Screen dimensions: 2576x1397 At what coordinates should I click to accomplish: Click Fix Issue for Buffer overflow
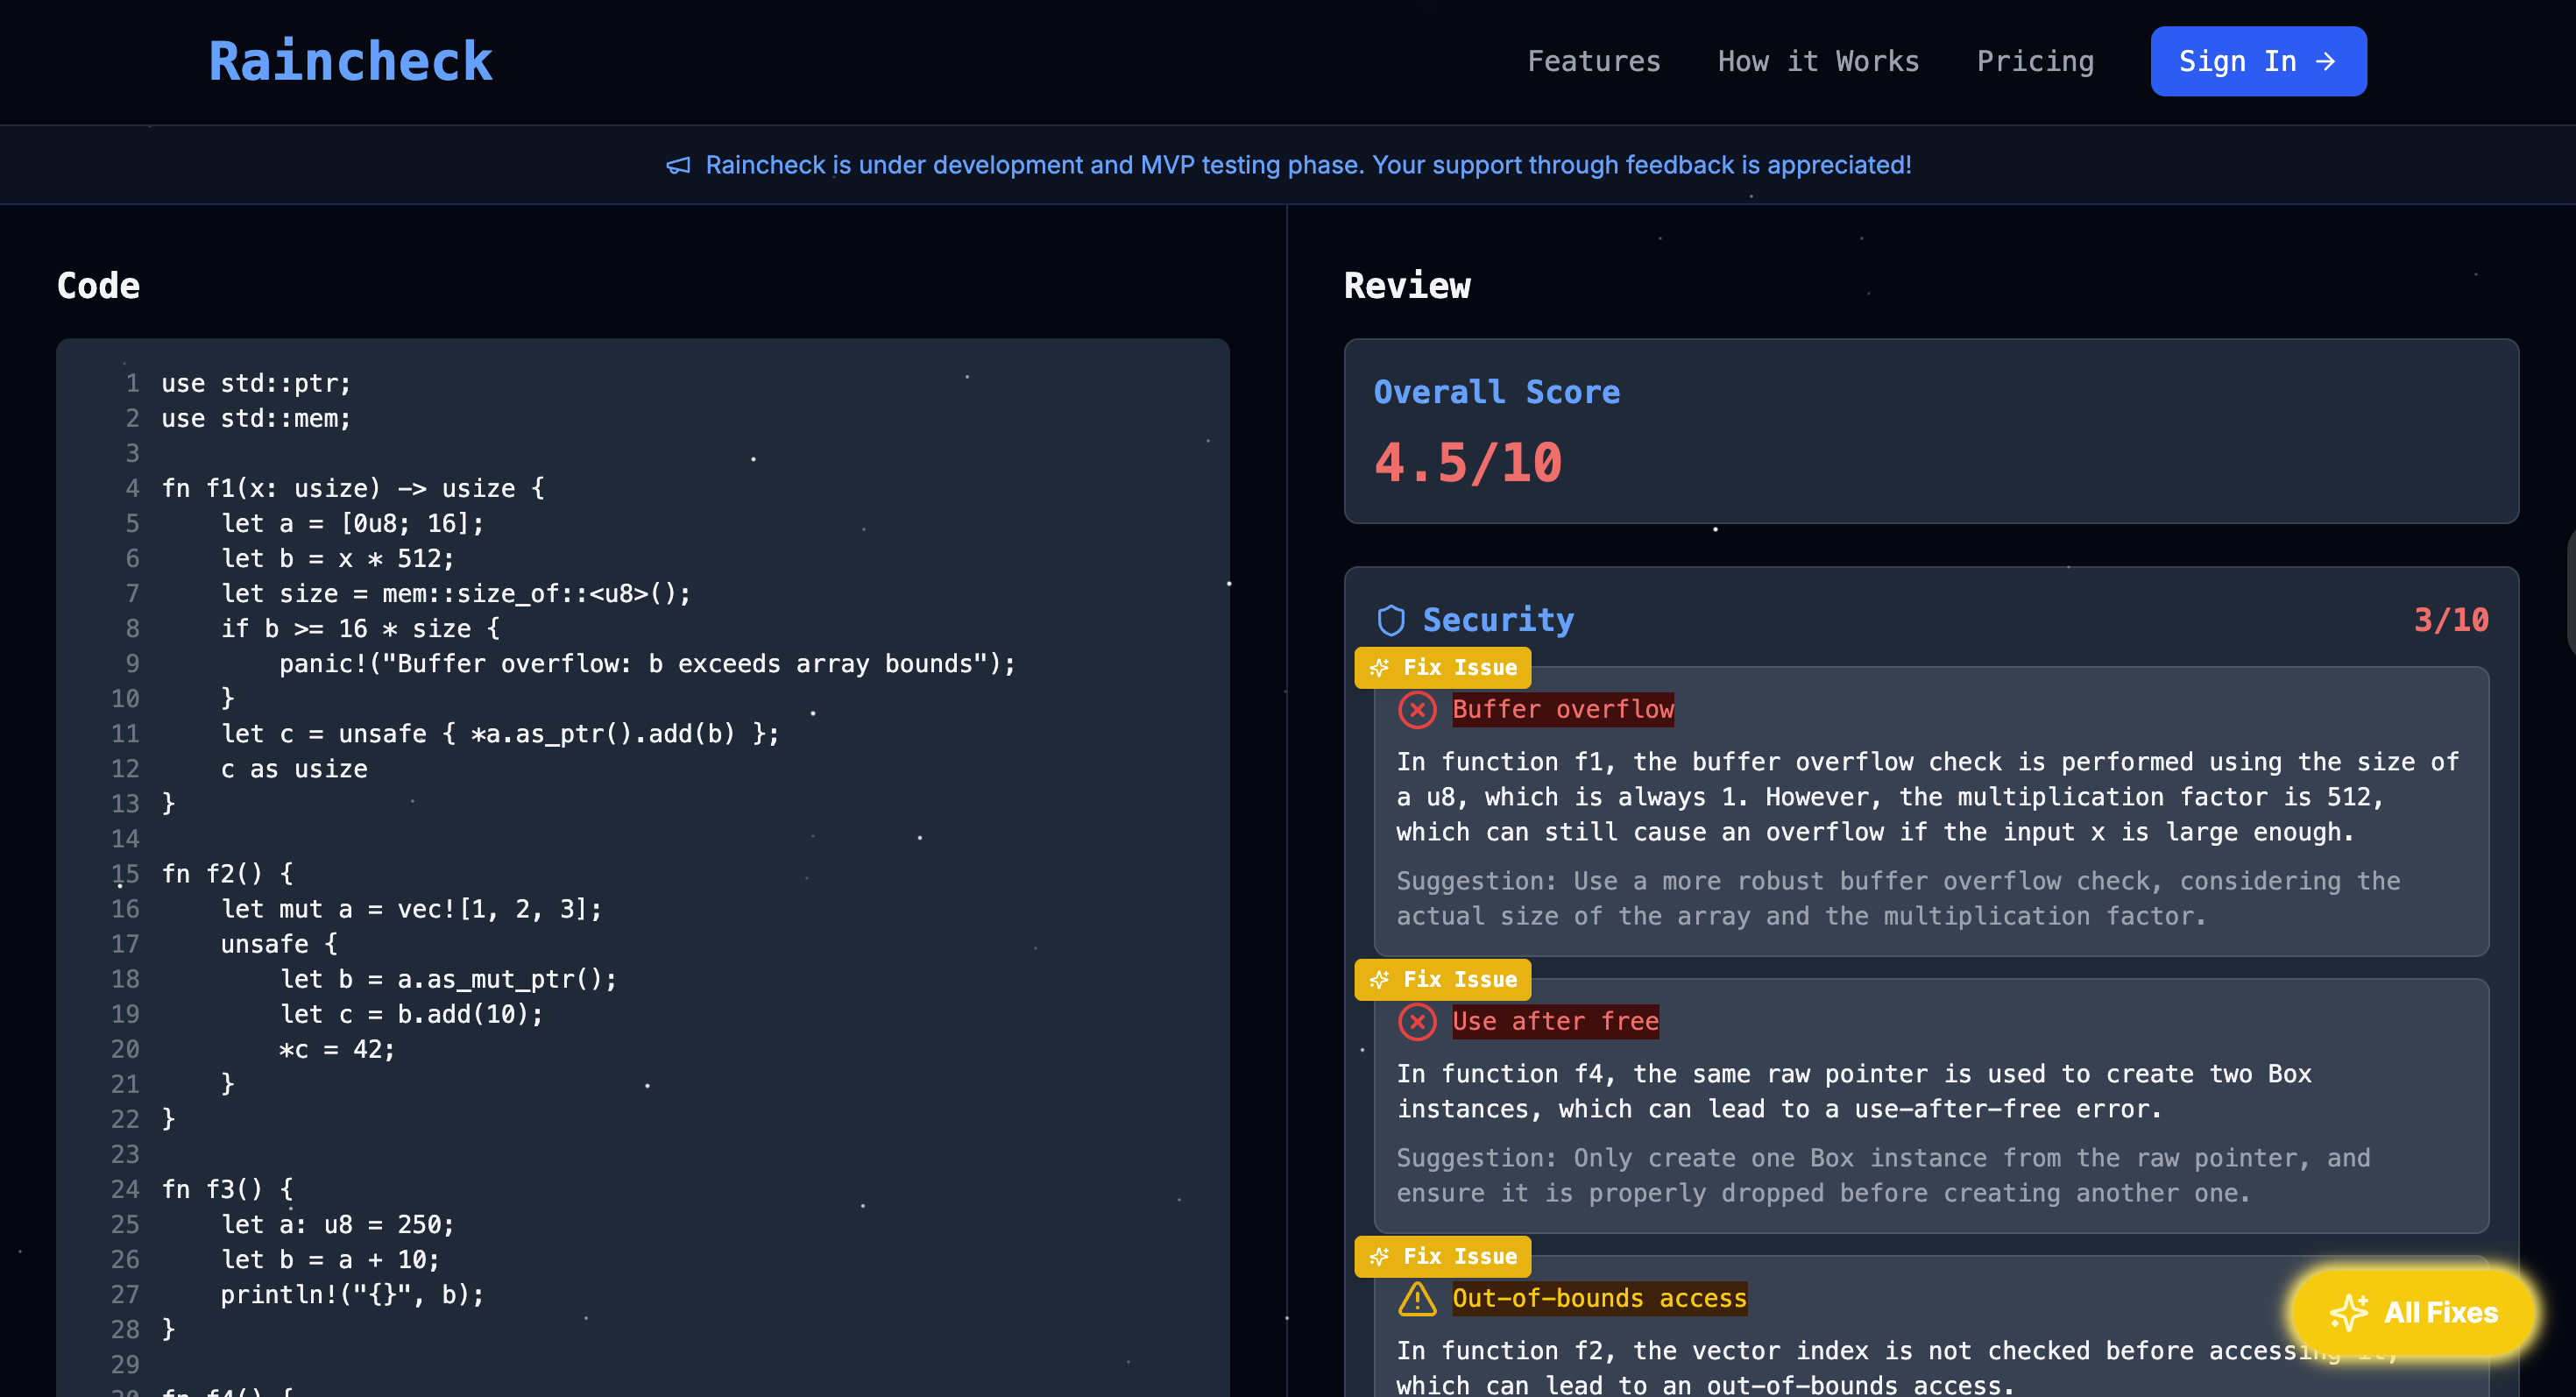[x=1442, y=667]
